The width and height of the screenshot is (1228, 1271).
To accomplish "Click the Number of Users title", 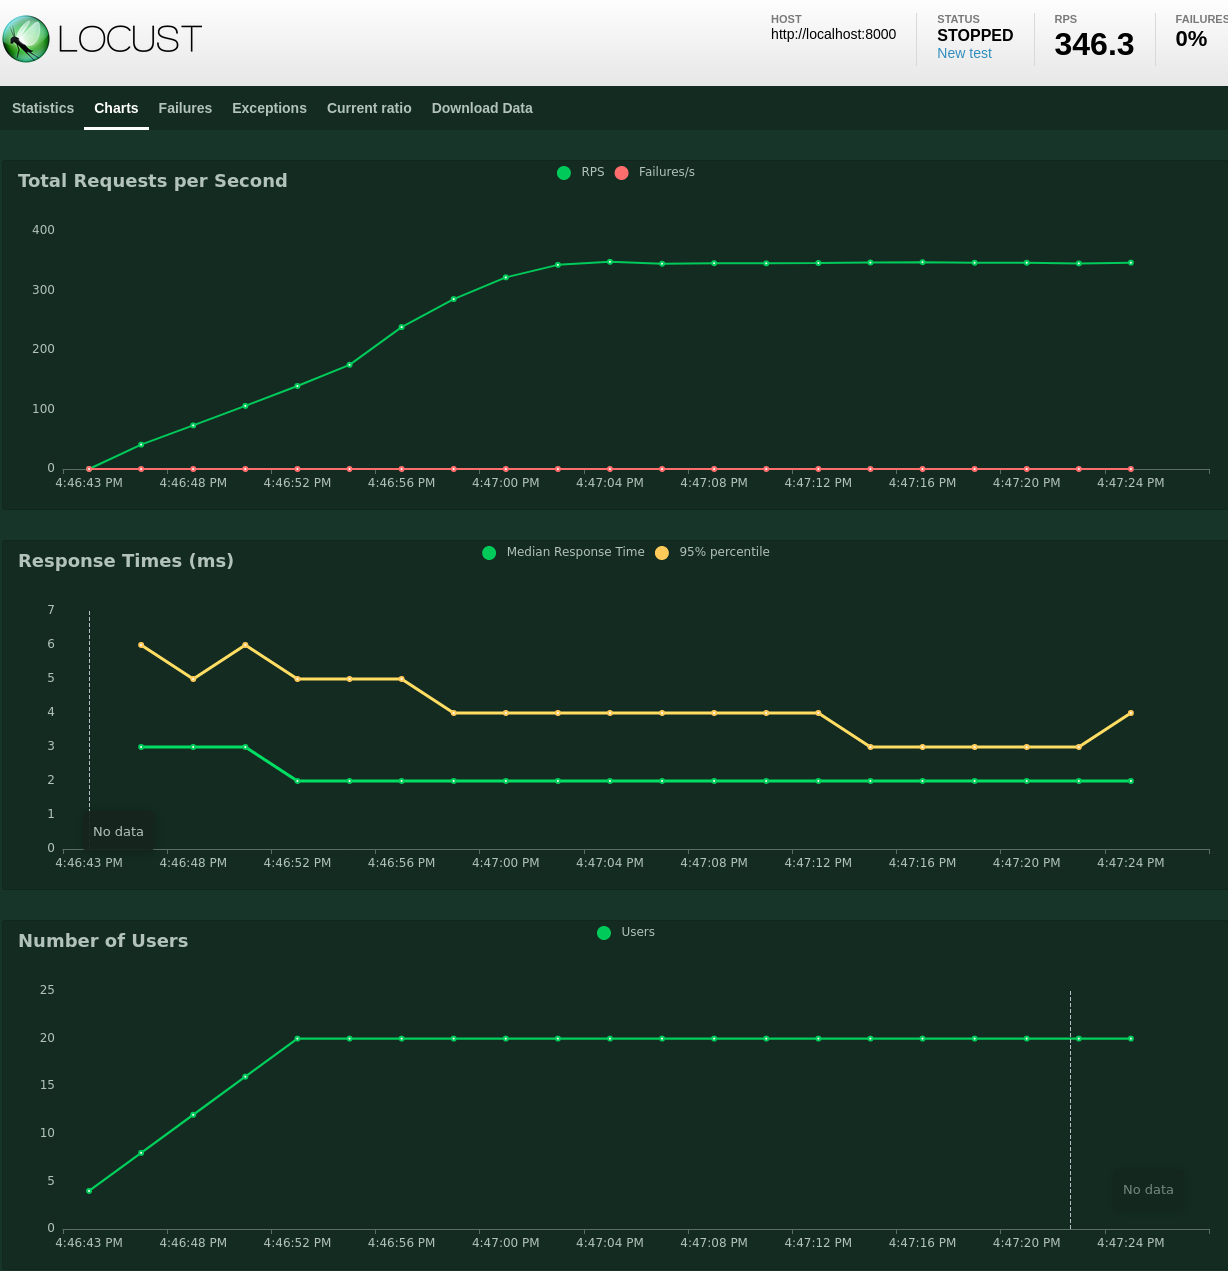I will [x=103, y=941].
